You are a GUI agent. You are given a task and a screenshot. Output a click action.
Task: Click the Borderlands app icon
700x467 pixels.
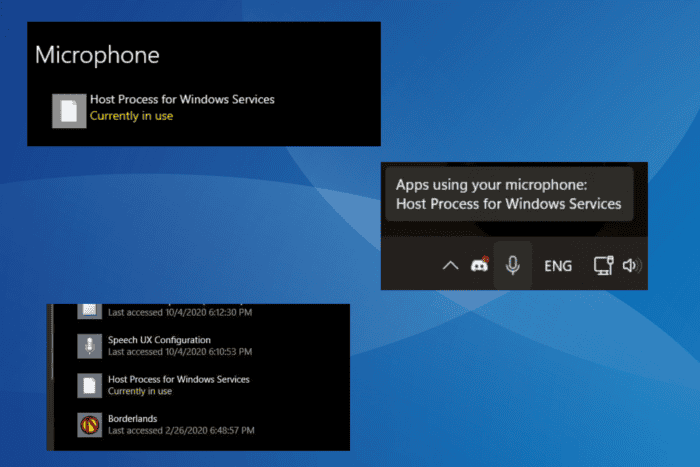90,425
